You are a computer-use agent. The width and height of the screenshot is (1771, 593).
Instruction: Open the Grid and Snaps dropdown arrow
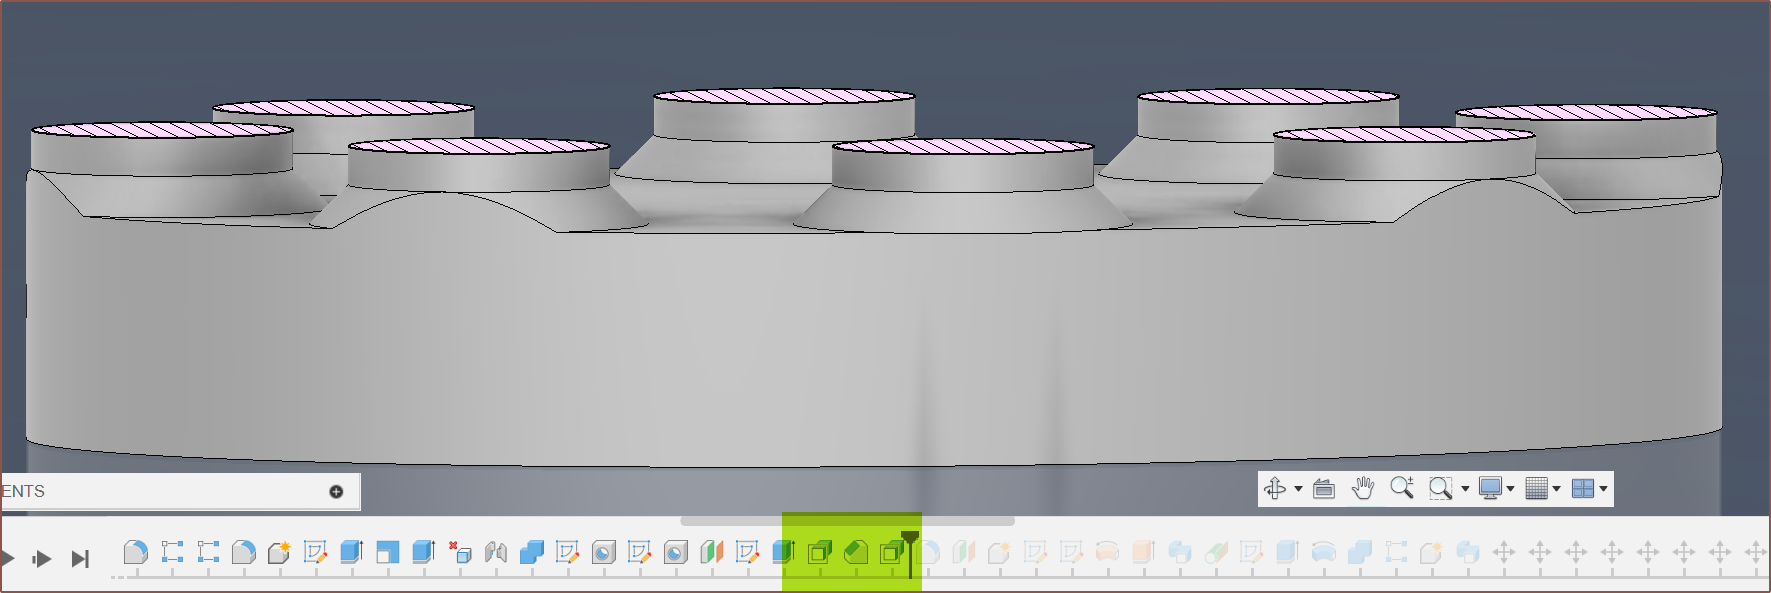pos(1556,489)
